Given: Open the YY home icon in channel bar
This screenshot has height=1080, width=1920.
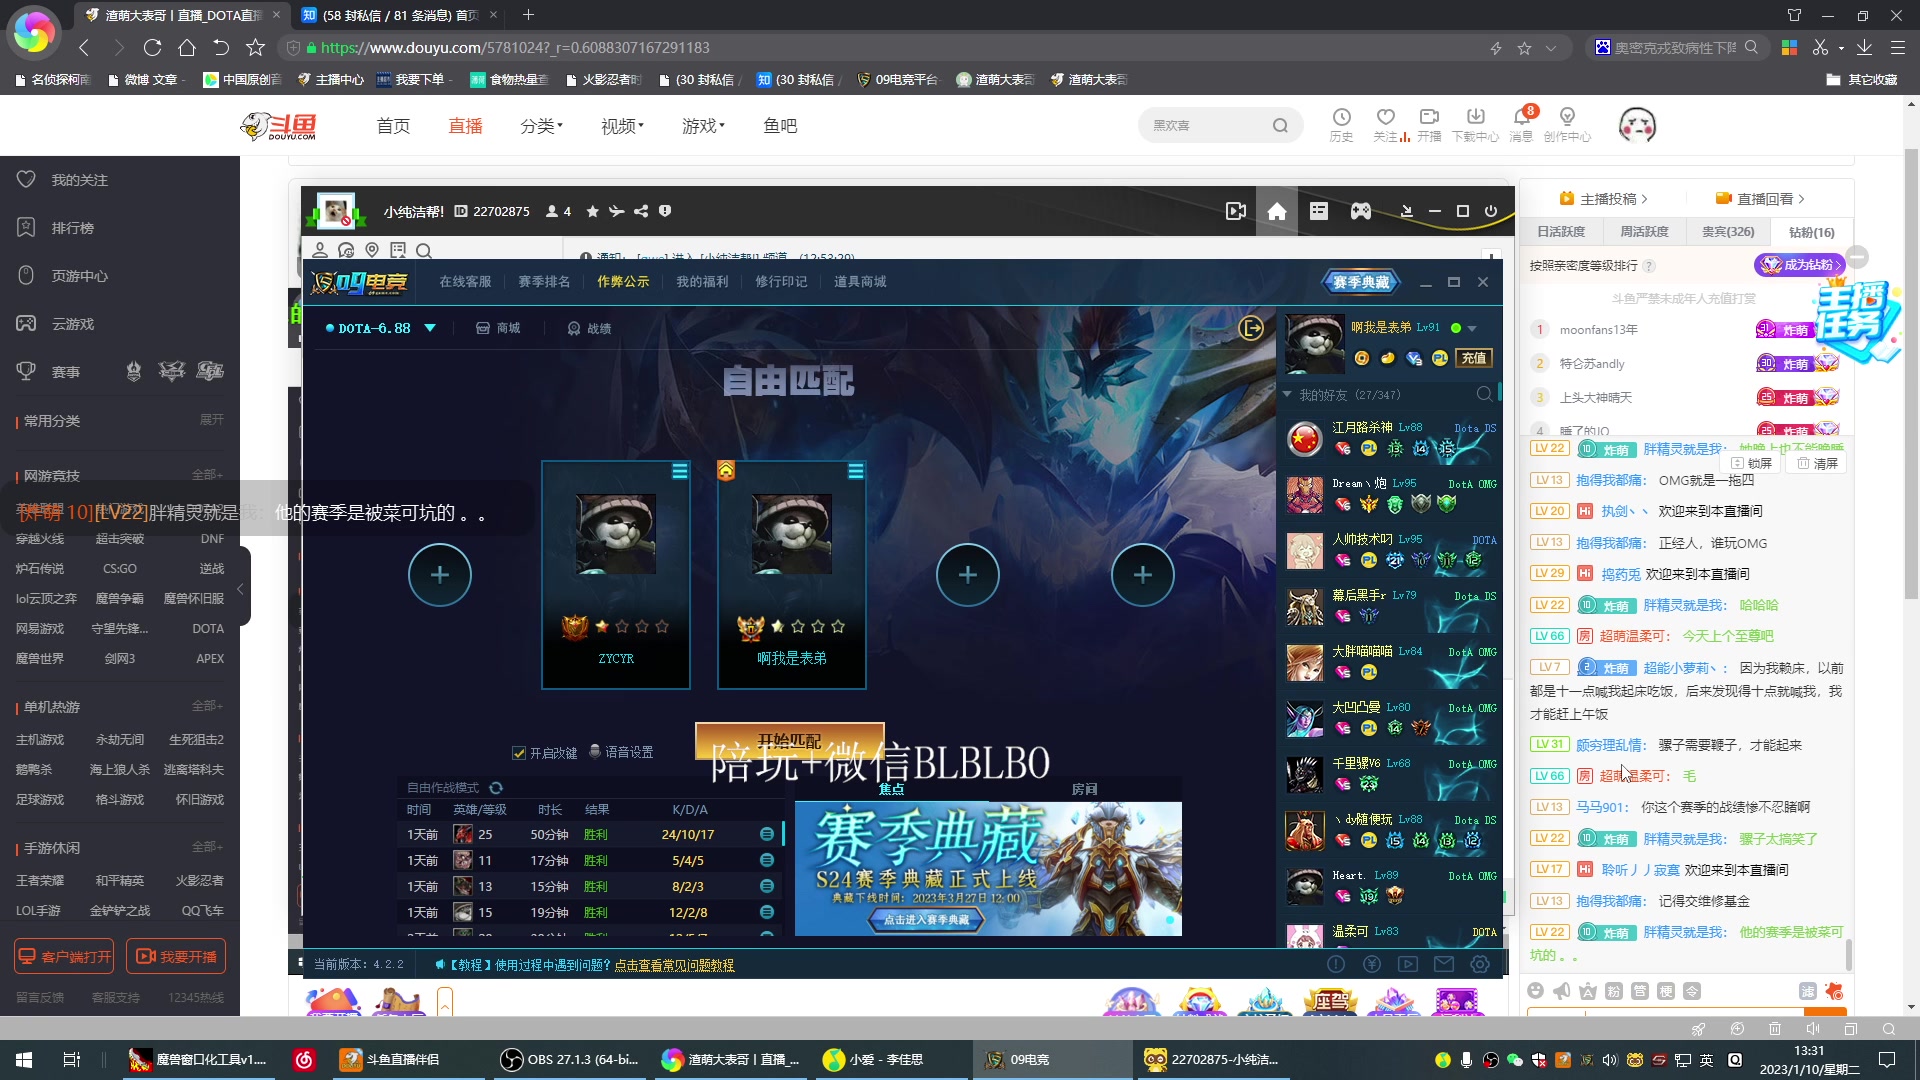Looking at the screenshot, I should (x=1277, y=211).
